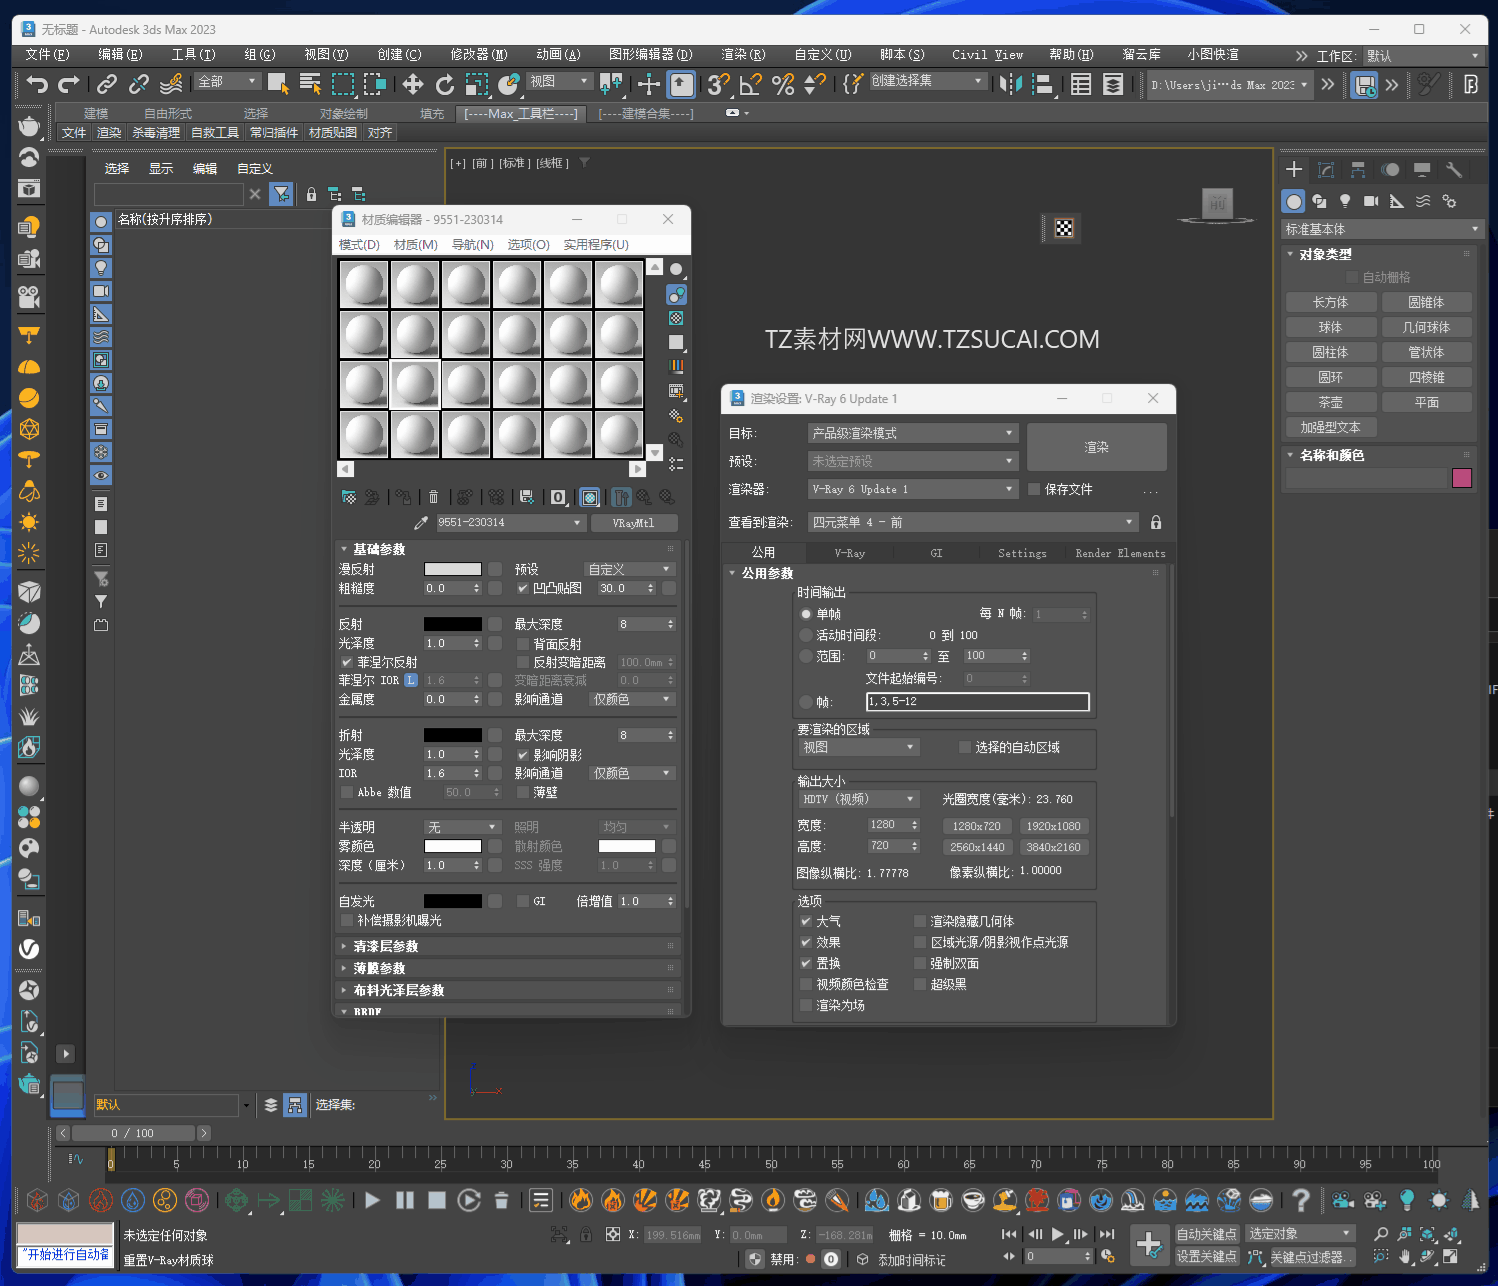Click the Cameras category icon
Image resolution: width=1498 pixels, height=1286 pixels.
pyautogui.click(x=1371, y=201)
